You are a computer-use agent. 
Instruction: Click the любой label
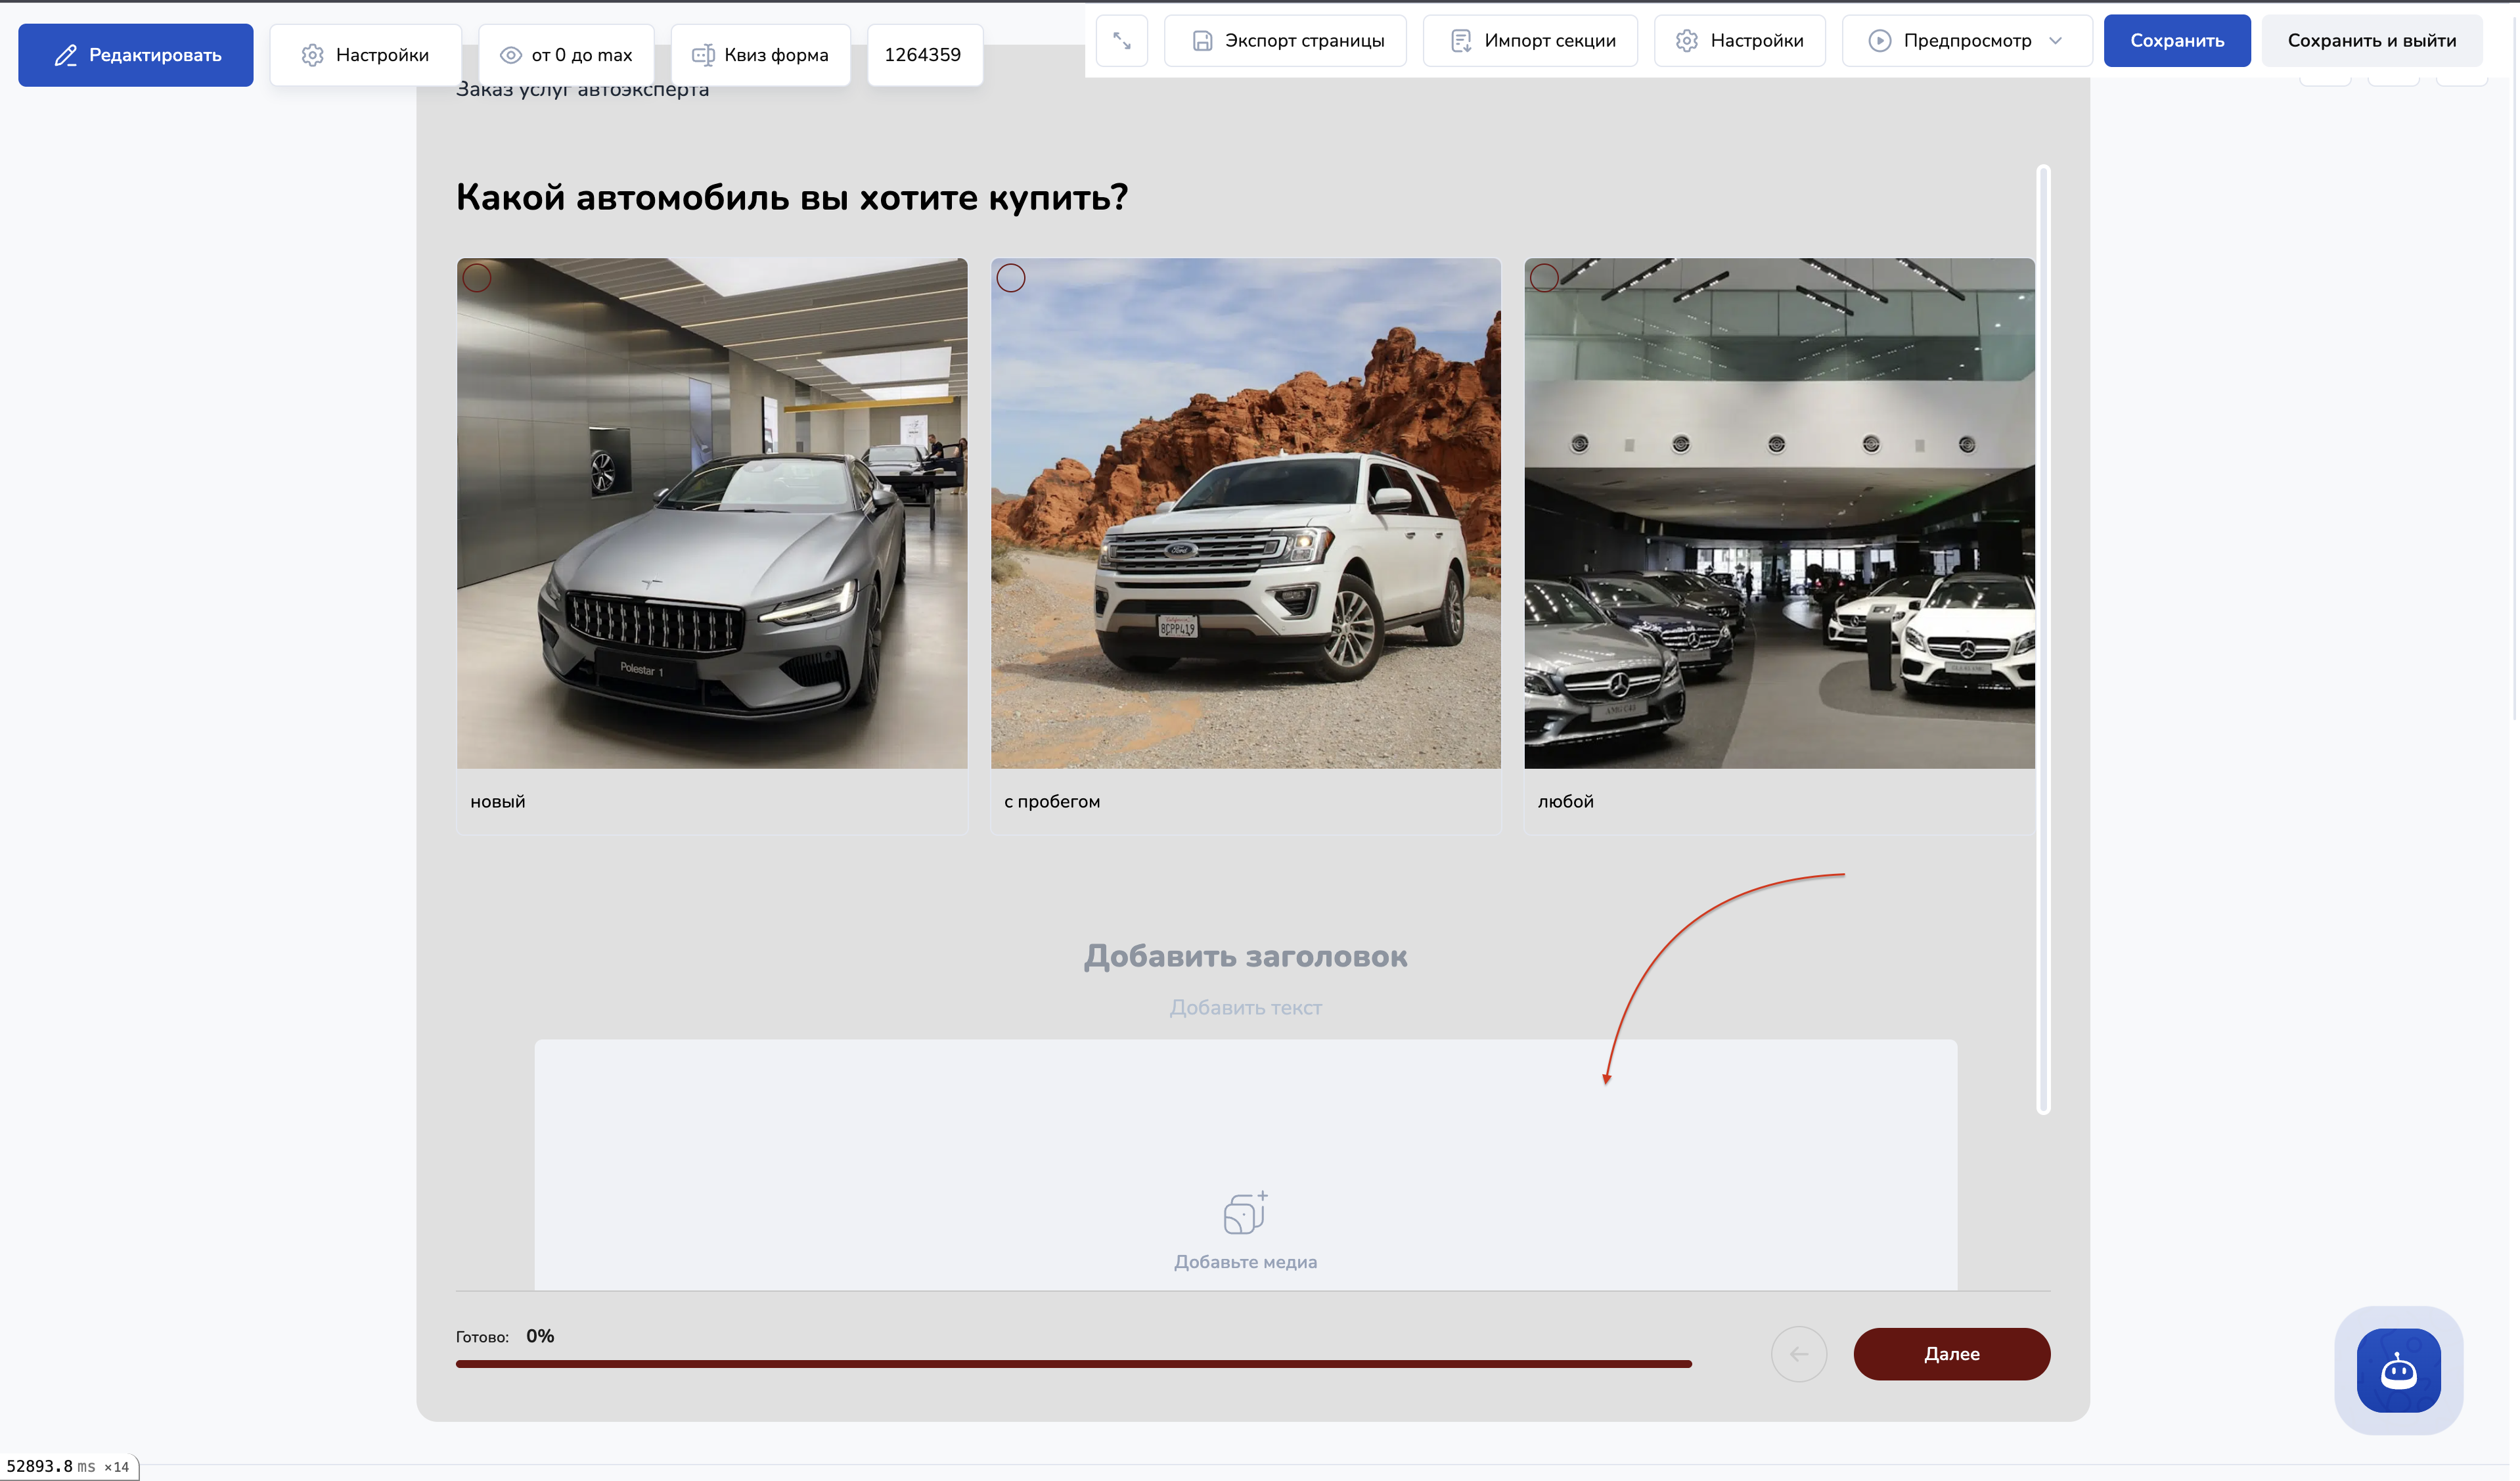click(x=1566, y=802)
